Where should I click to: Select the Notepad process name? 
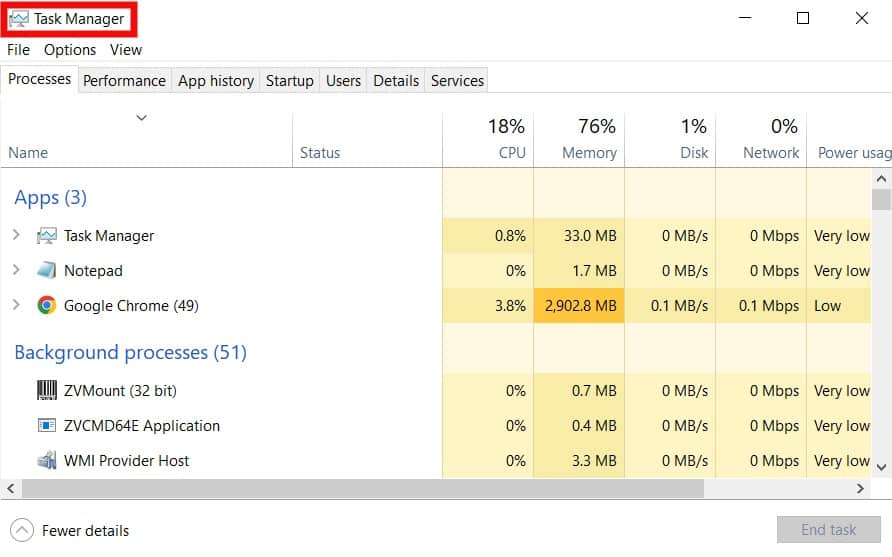93,271
